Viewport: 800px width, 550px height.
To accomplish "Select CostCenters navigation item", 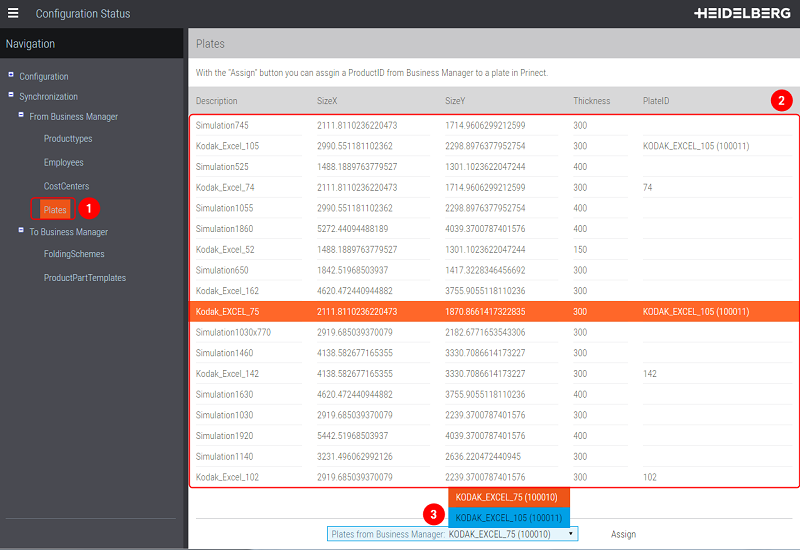I will 66,186.
